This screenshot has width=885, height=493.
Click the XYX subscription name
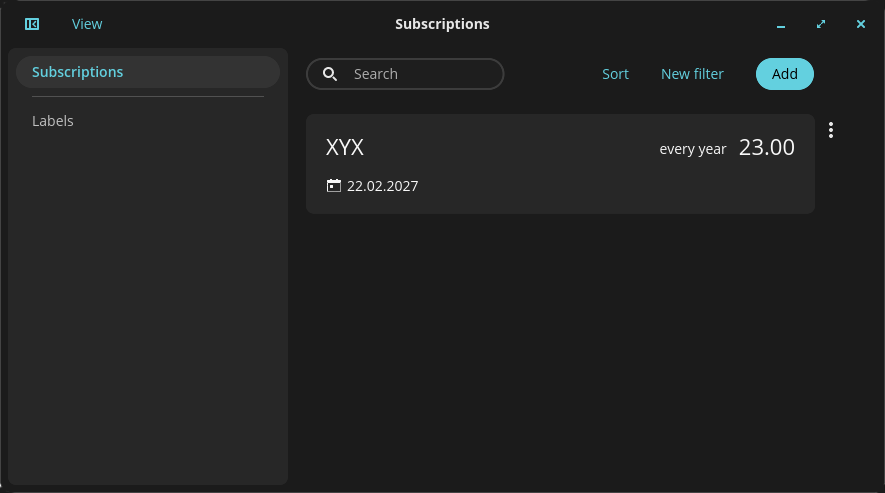(x=345, y=147)
